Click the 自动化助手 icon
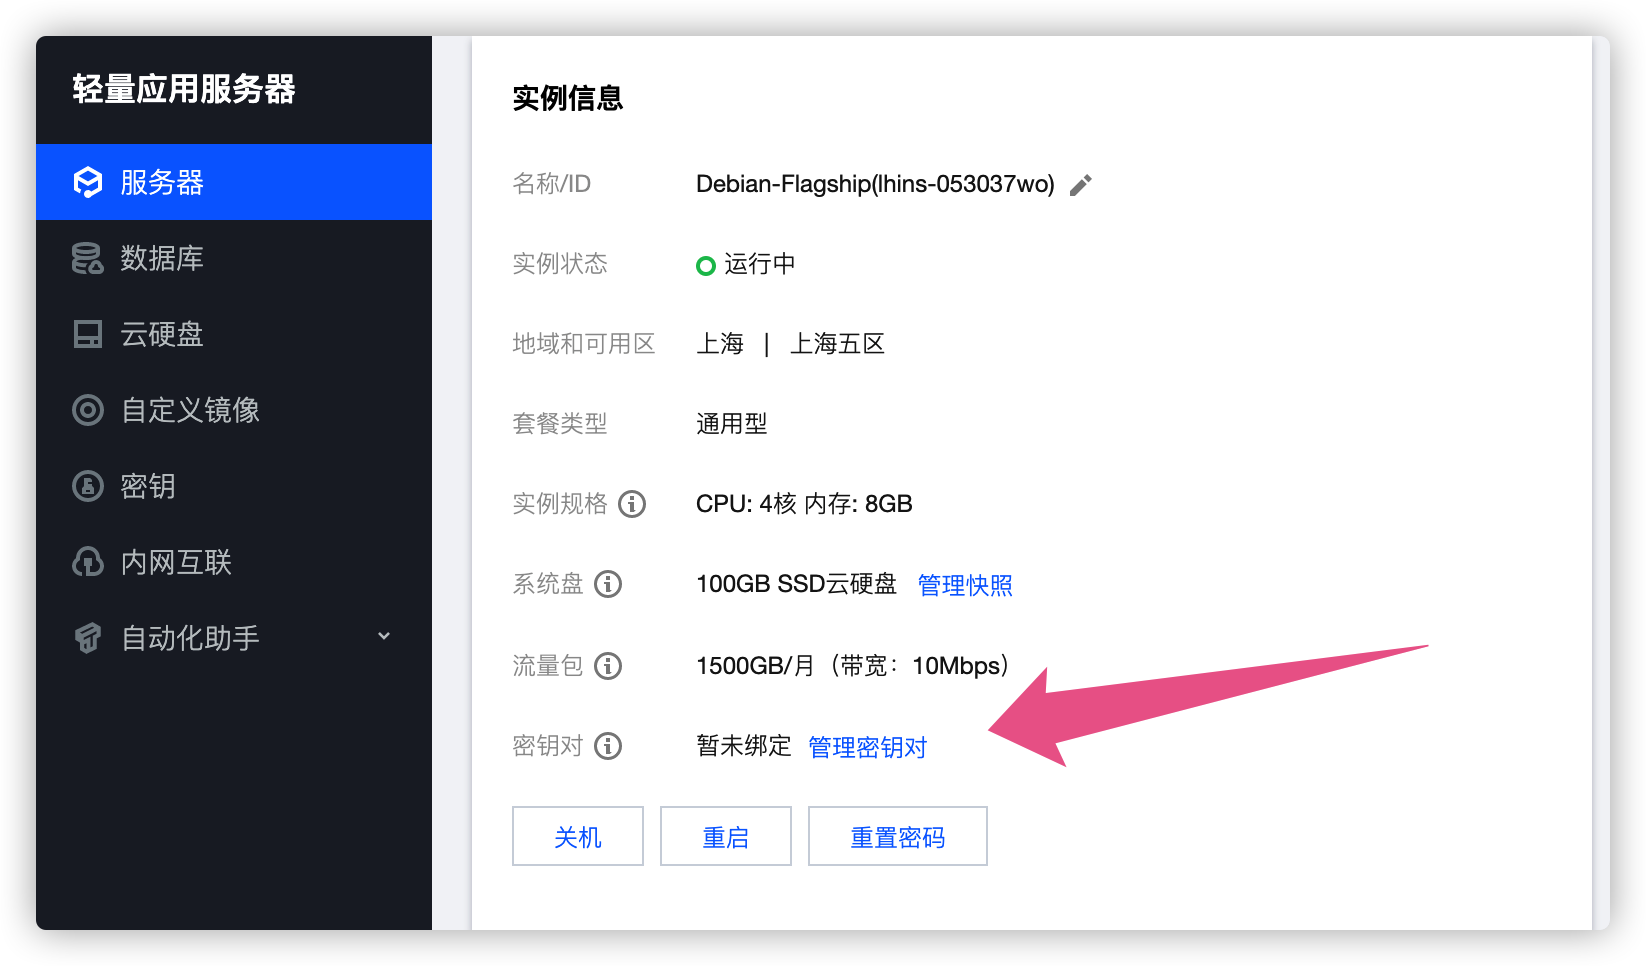This screenshot has width=1646, height=966. [88, 638]
